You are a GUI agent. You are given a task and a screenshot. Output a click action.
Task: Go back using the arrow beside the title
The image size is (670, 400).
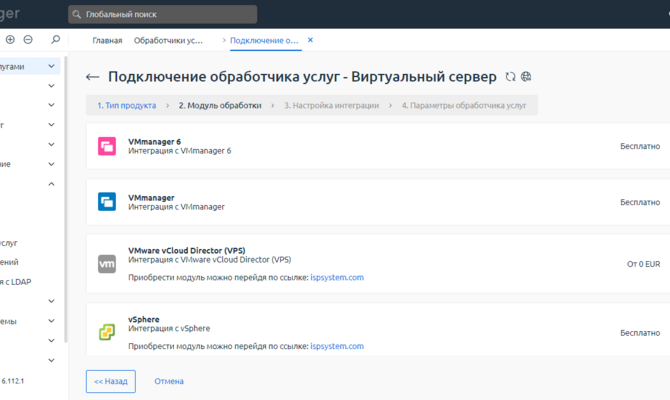coord(93,77)
